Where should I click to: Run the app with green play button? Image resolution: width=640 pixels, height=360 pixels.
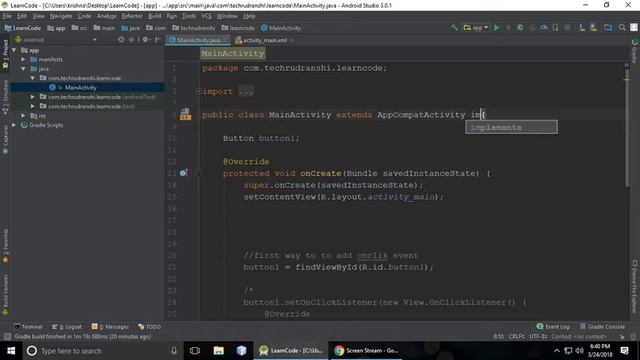click(497, 28)
